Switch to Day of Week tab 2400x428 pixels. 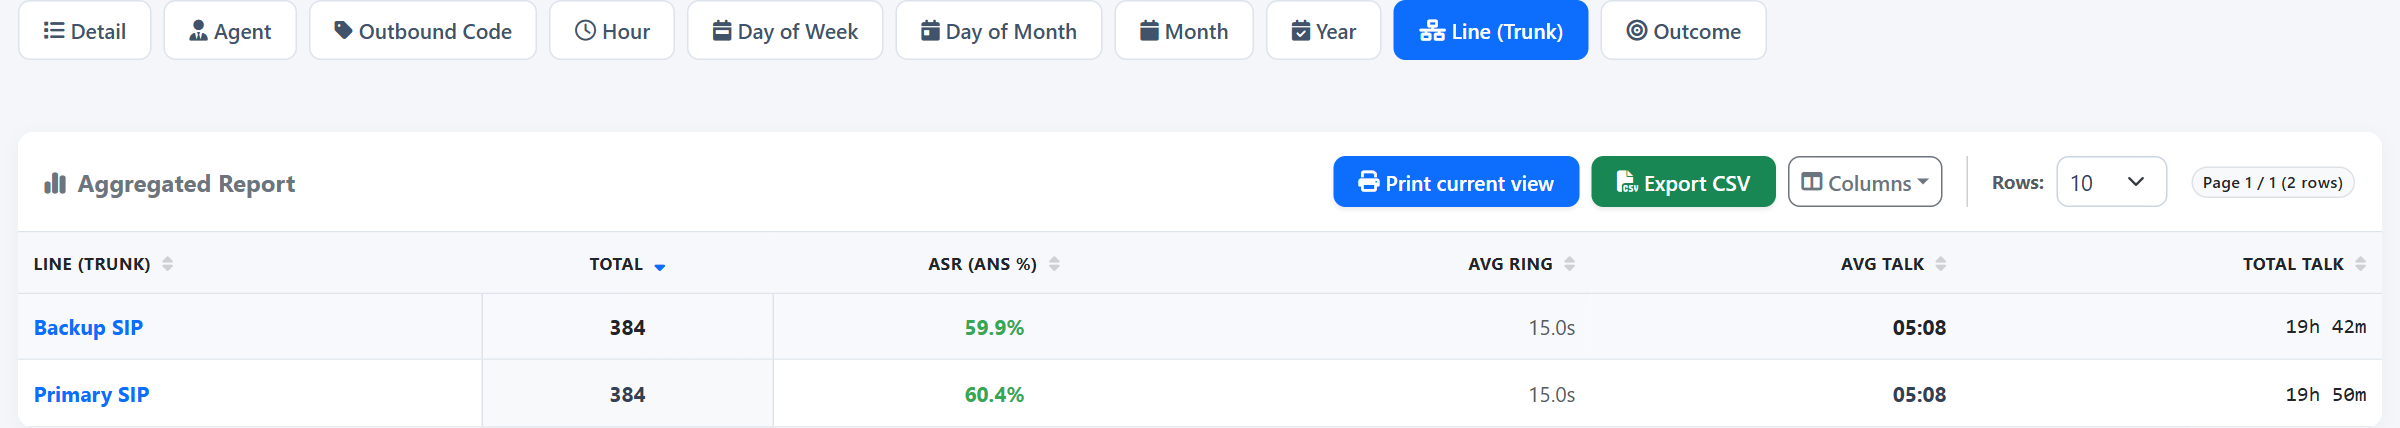pos(785,31)
